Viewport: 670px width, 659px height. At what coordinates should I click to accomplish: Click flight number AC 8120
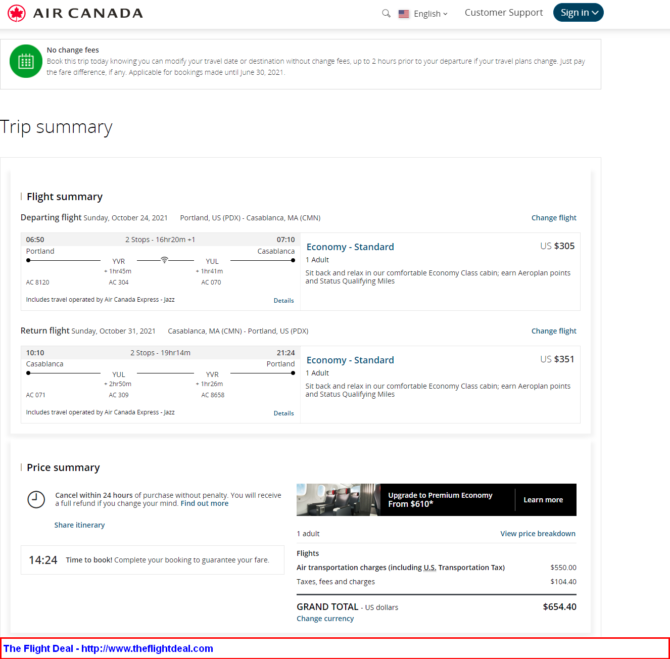[38, 282]
